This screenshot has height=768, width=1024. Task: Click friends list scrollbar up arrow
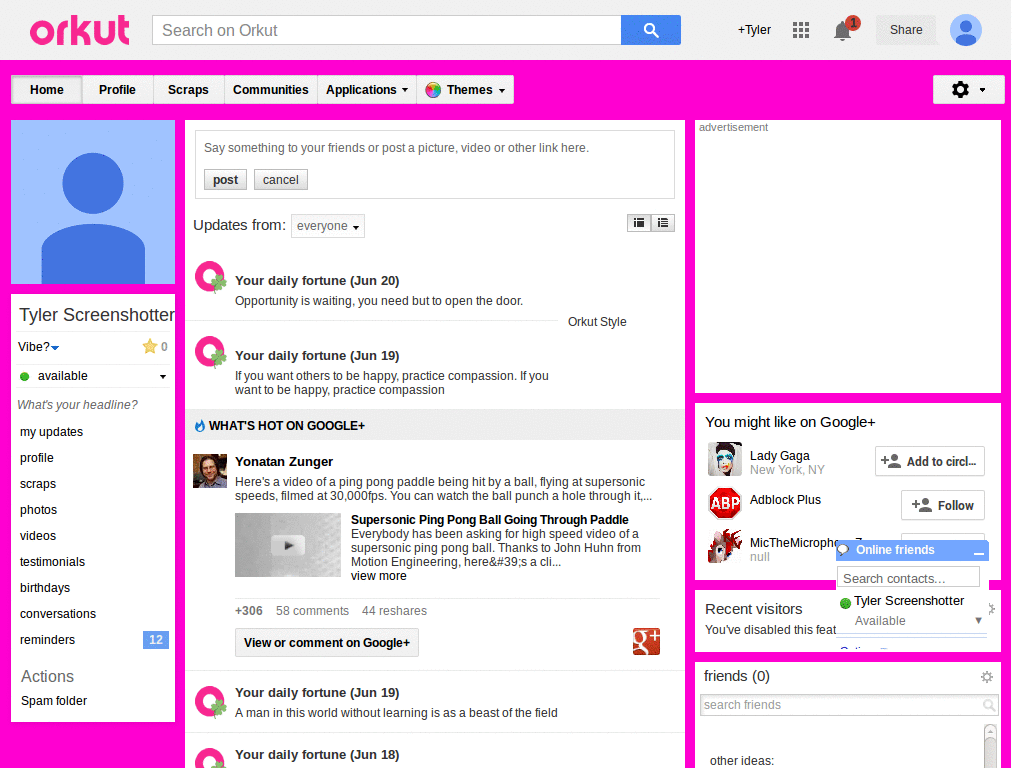pos(990,731)
